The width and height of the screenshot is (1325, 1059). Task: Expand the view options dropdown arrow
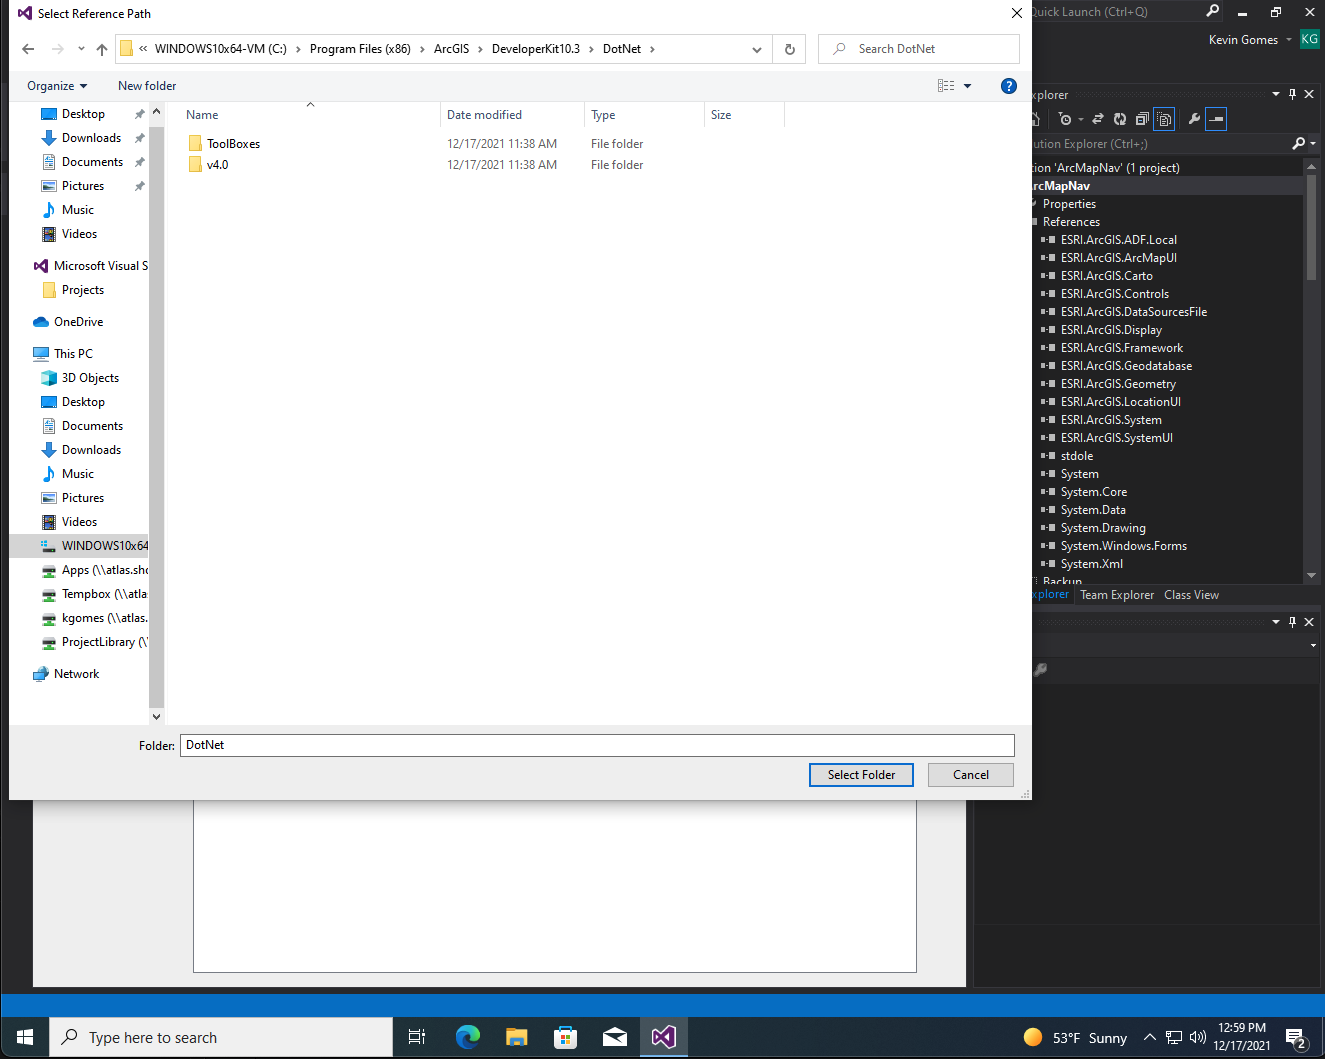[967, 86]
